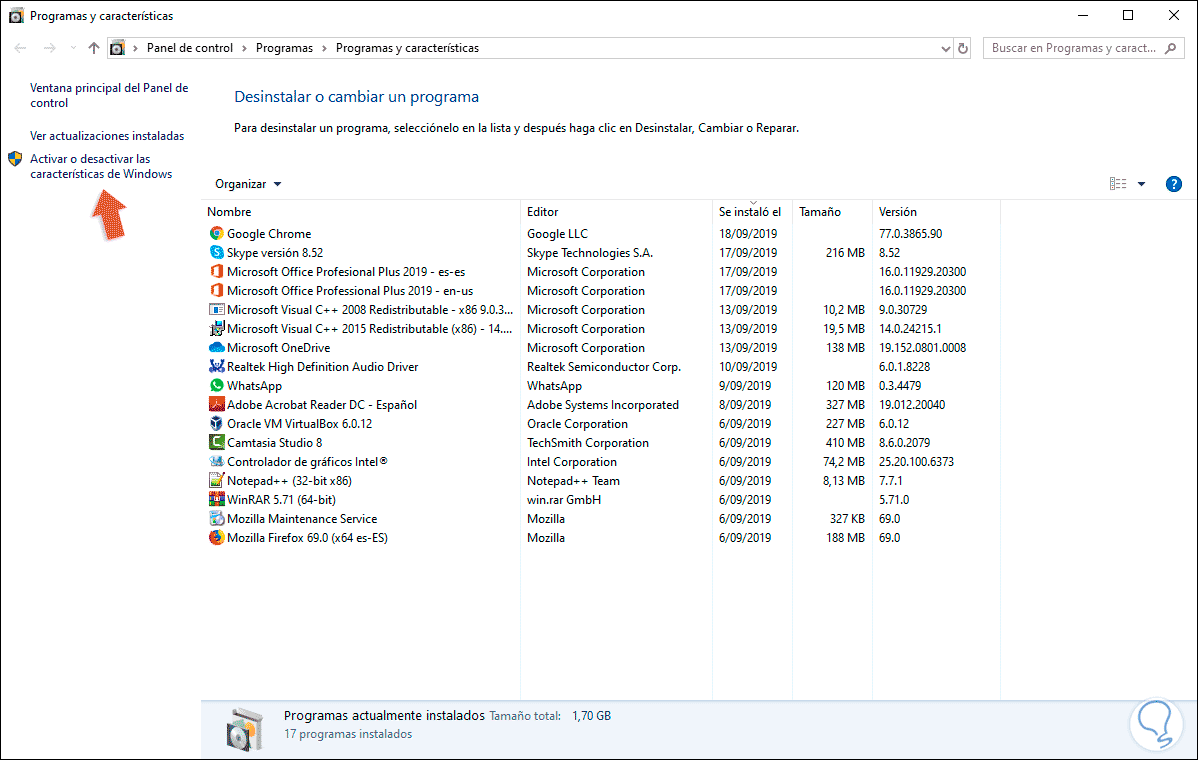1198x760 pixels.
Task: Select Camtasia Studio 8 entry name
Action: (x=274, y=443)
